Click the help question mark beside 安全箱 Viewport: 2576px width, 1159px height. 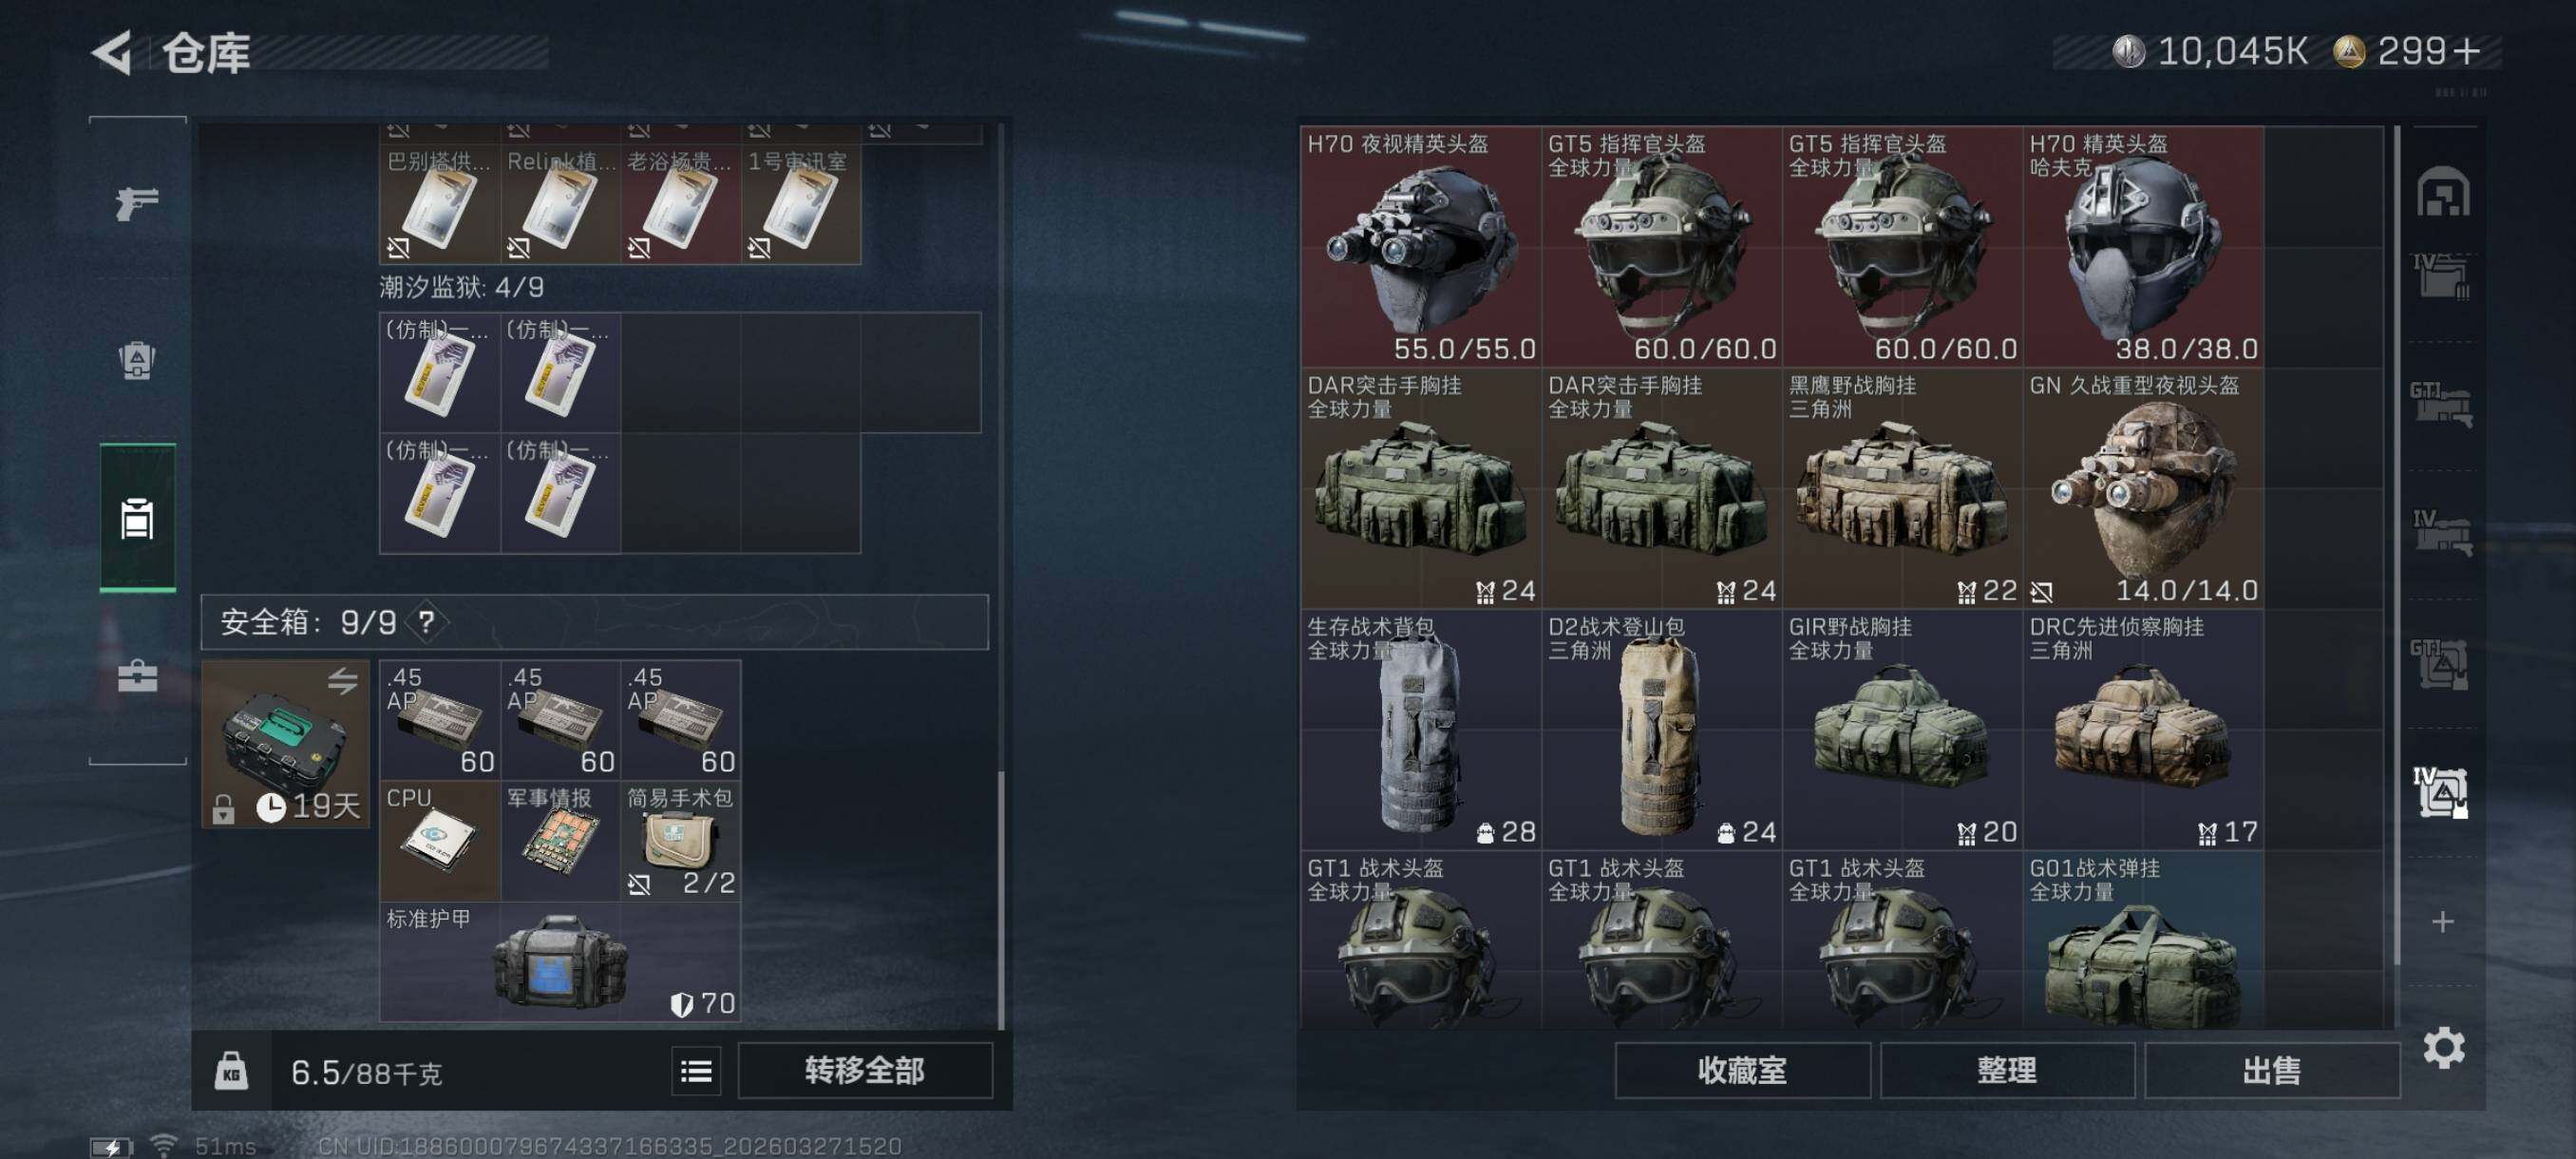(x=427, y=622)
